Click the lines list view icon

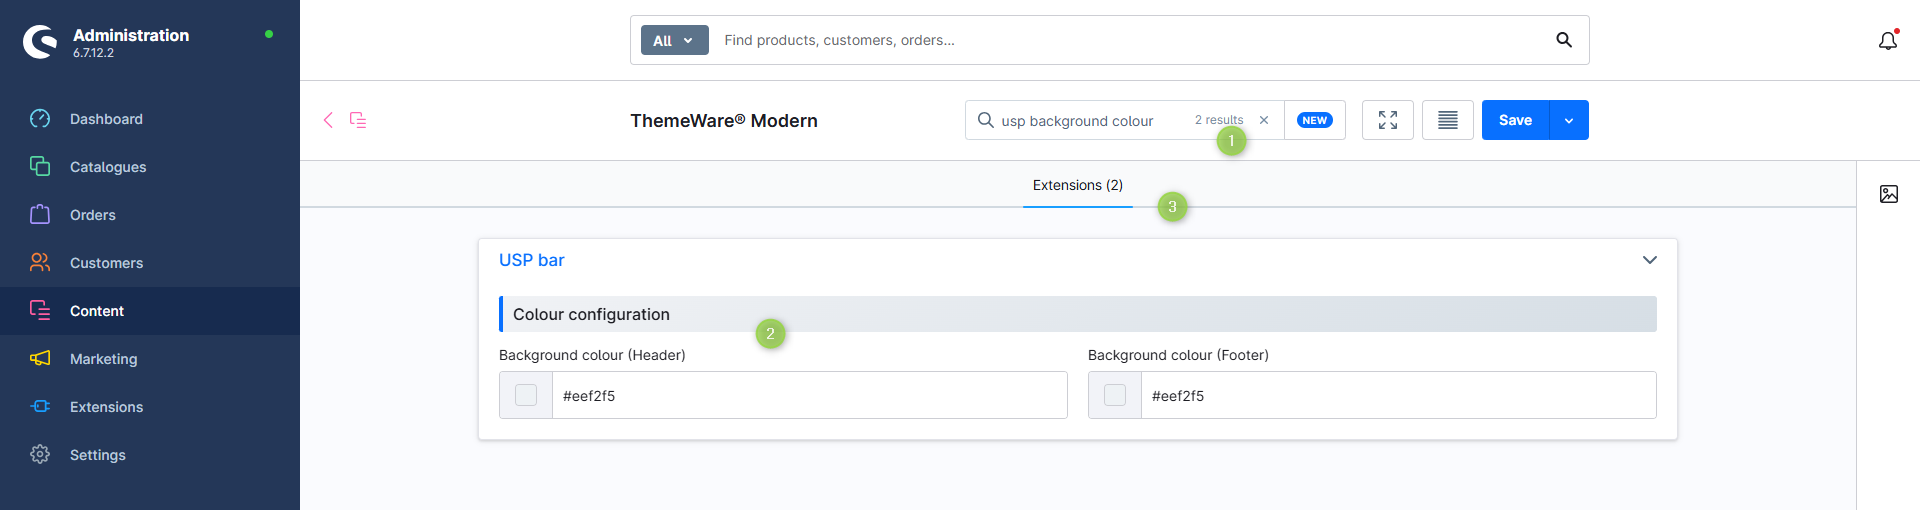click(1448, 120)
